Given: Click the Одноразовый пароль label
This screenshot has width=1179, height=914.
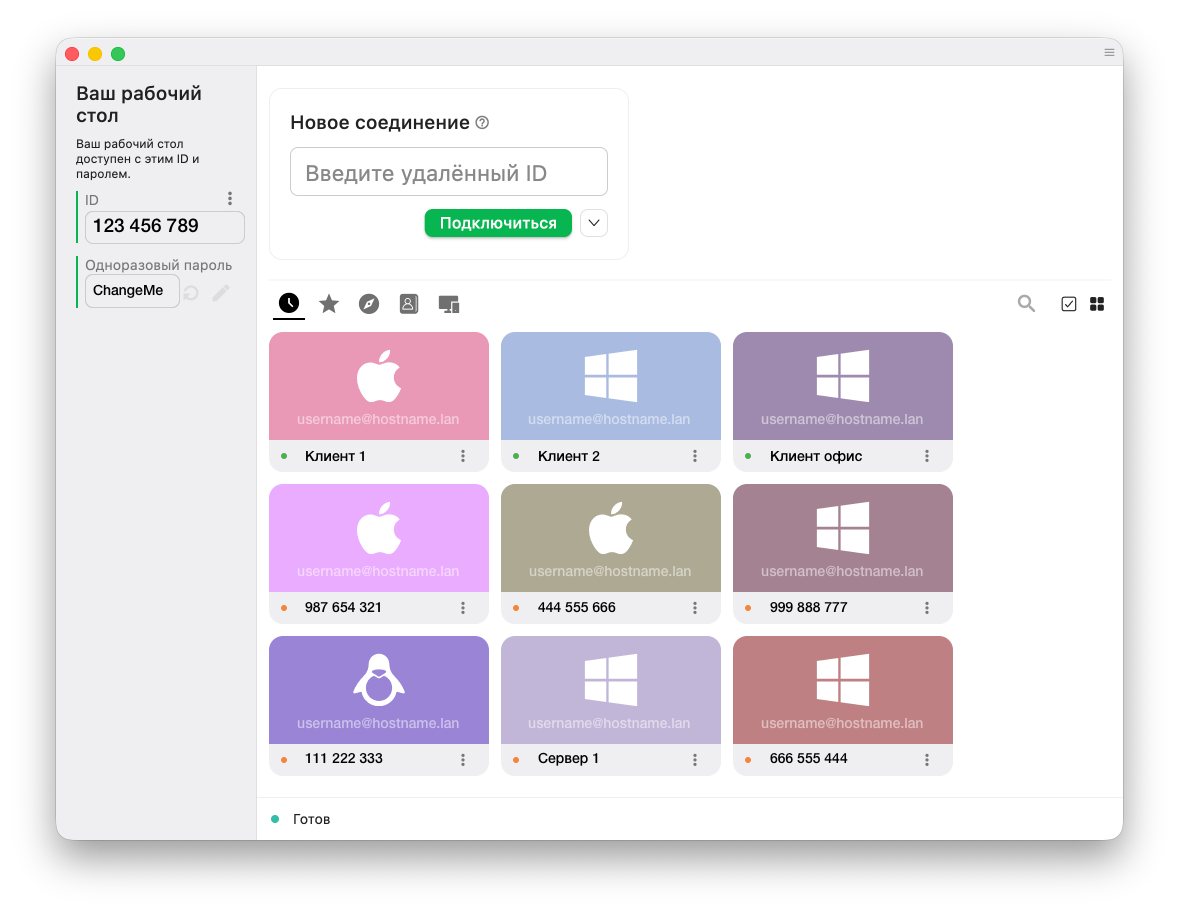Looking at the screenshot, I should [x=158, y=265].
